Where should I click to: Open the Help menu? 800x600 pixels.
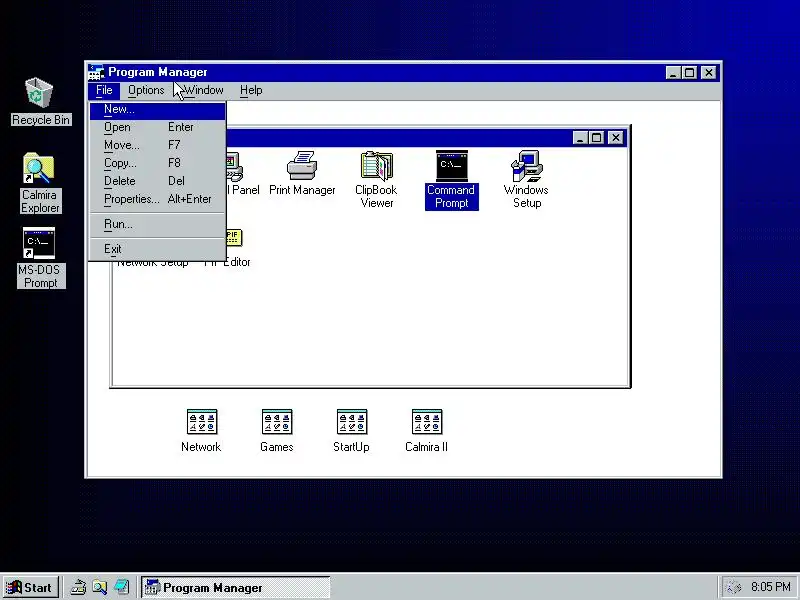251,90
